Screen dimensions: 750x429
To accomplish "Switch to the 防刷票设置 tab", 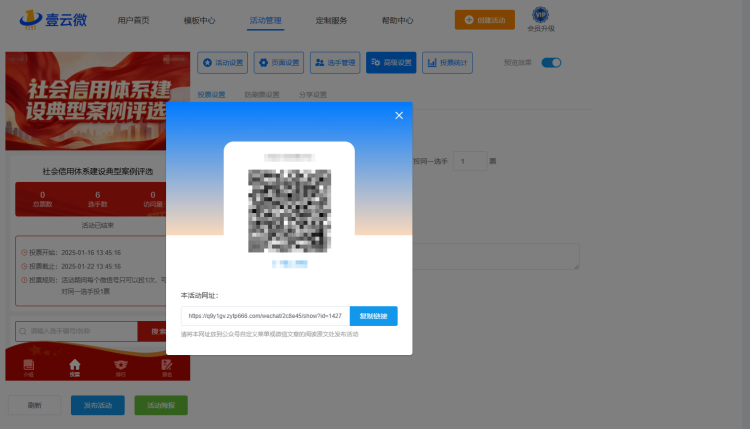I will pos(262,95).
